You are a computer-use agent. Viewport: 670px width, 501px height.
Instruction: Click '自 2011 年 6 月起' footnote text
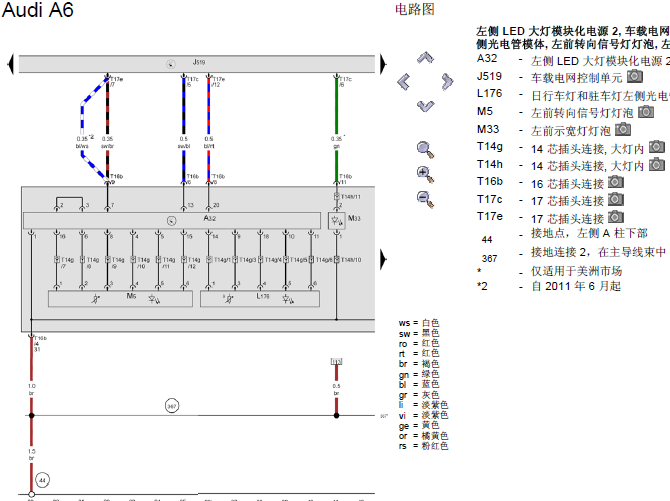coord(576,286)
